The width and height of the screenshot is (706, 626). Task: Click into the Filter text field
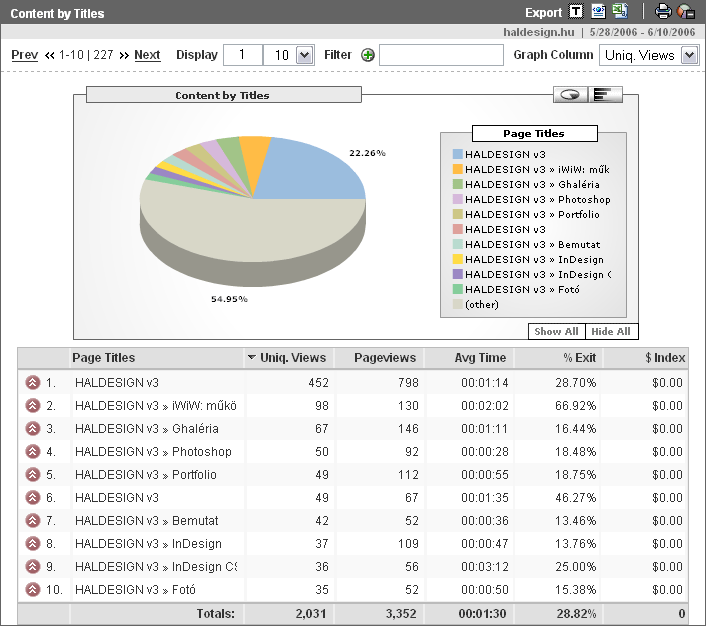click(x=441, y=55)
